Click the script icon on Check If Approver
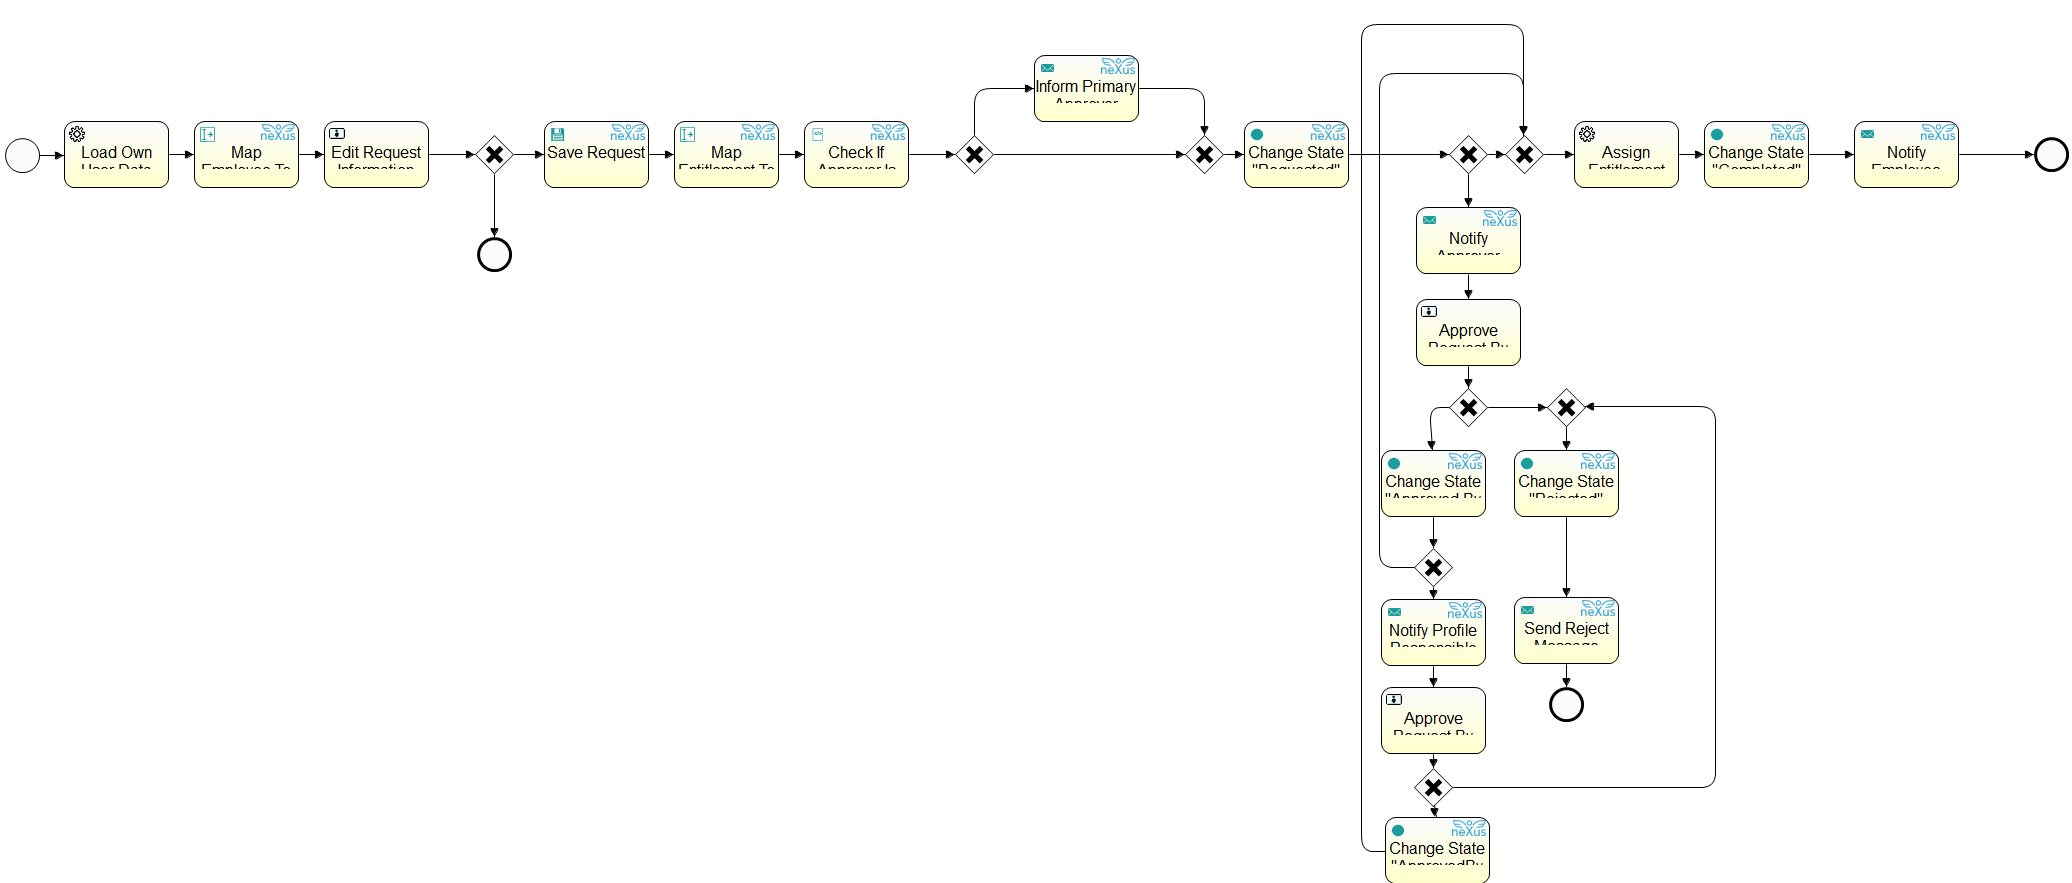 (817, 133)
